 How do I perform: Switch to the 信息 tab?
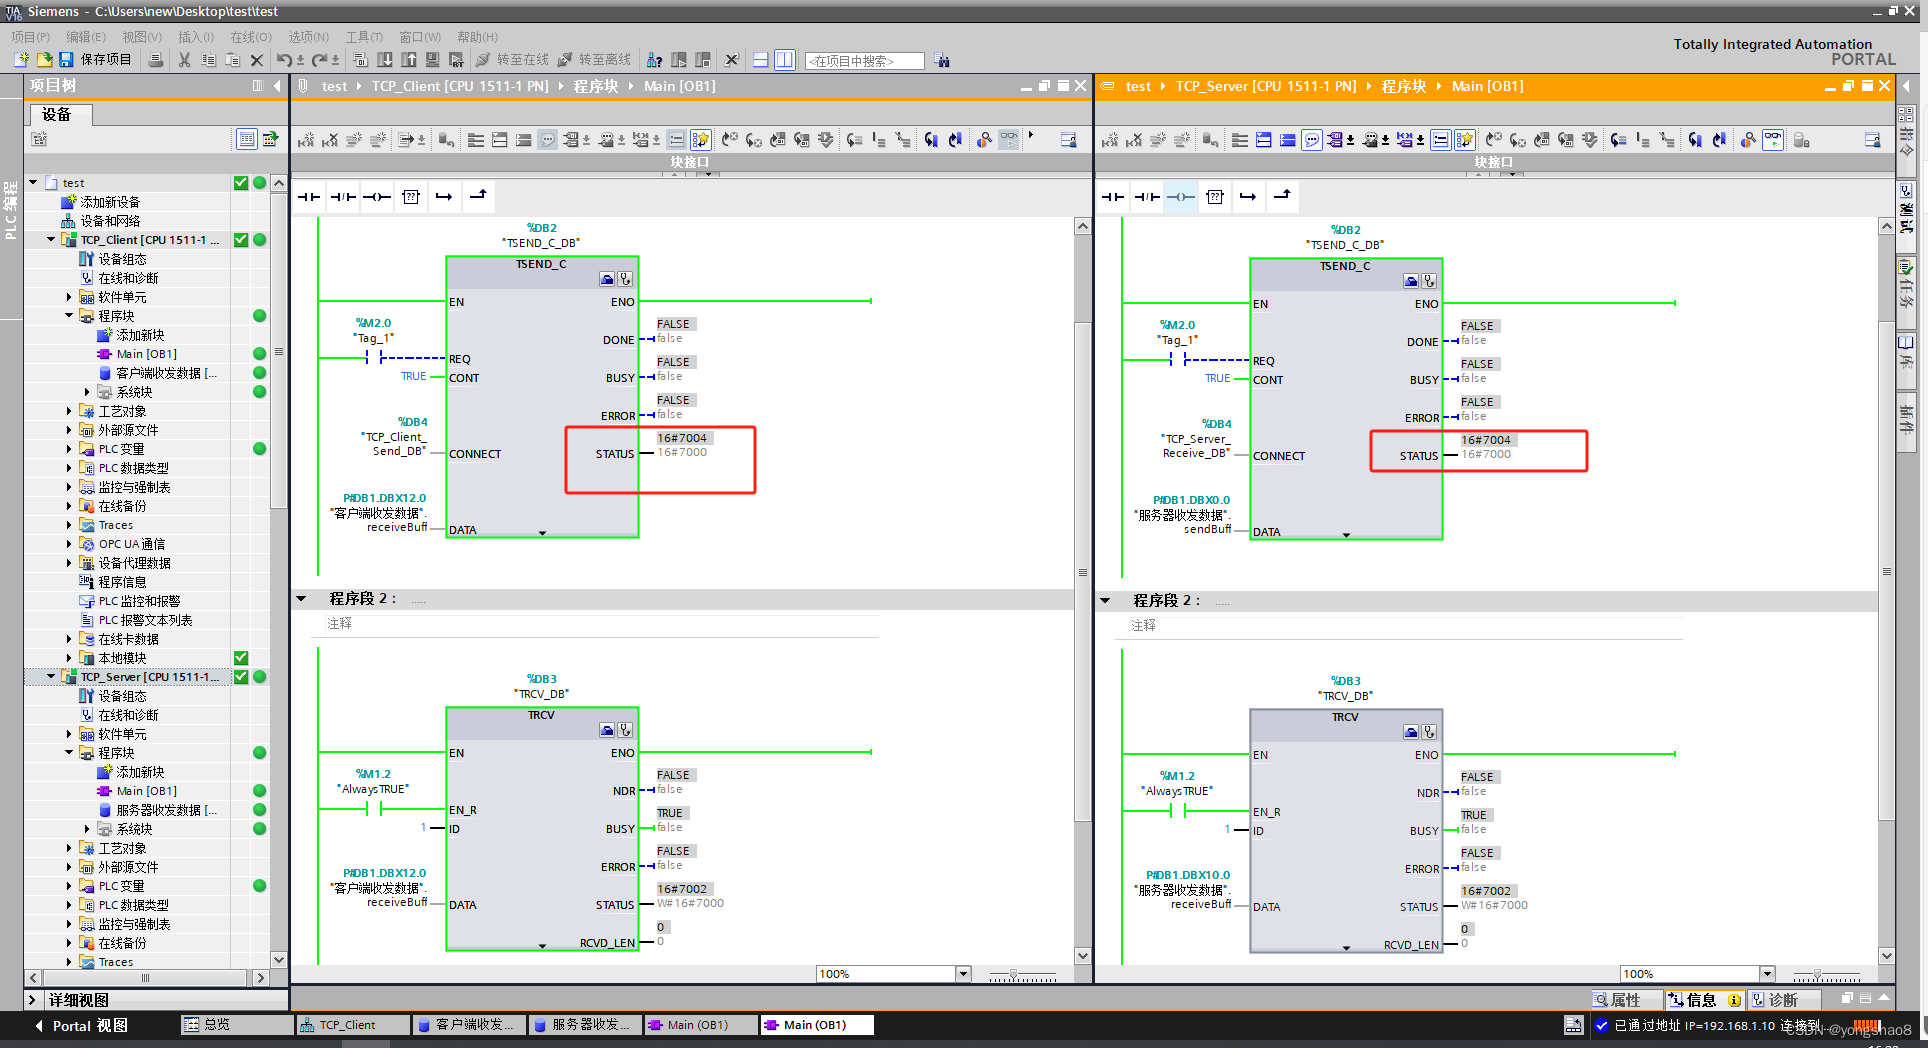[x=1705, y=1000]
